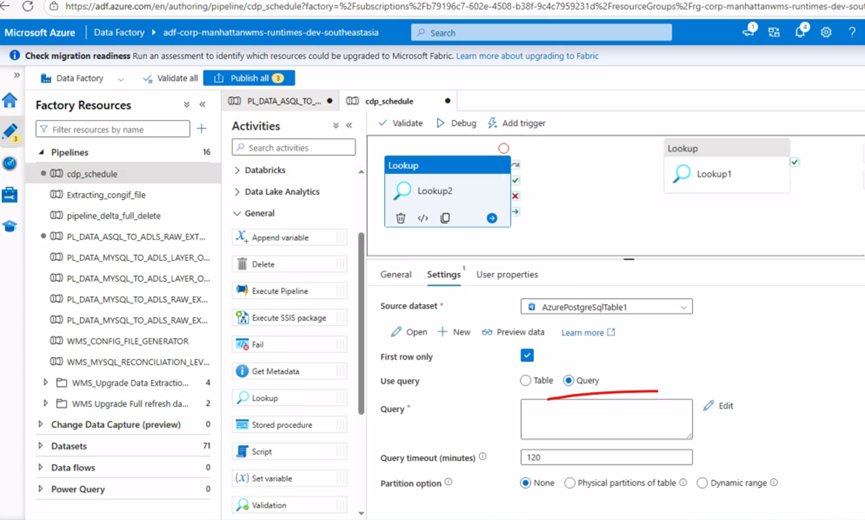Screen dimensions: 865x520
Task: Click the Settings gear icon in header
Action: (x=826, y=33)
